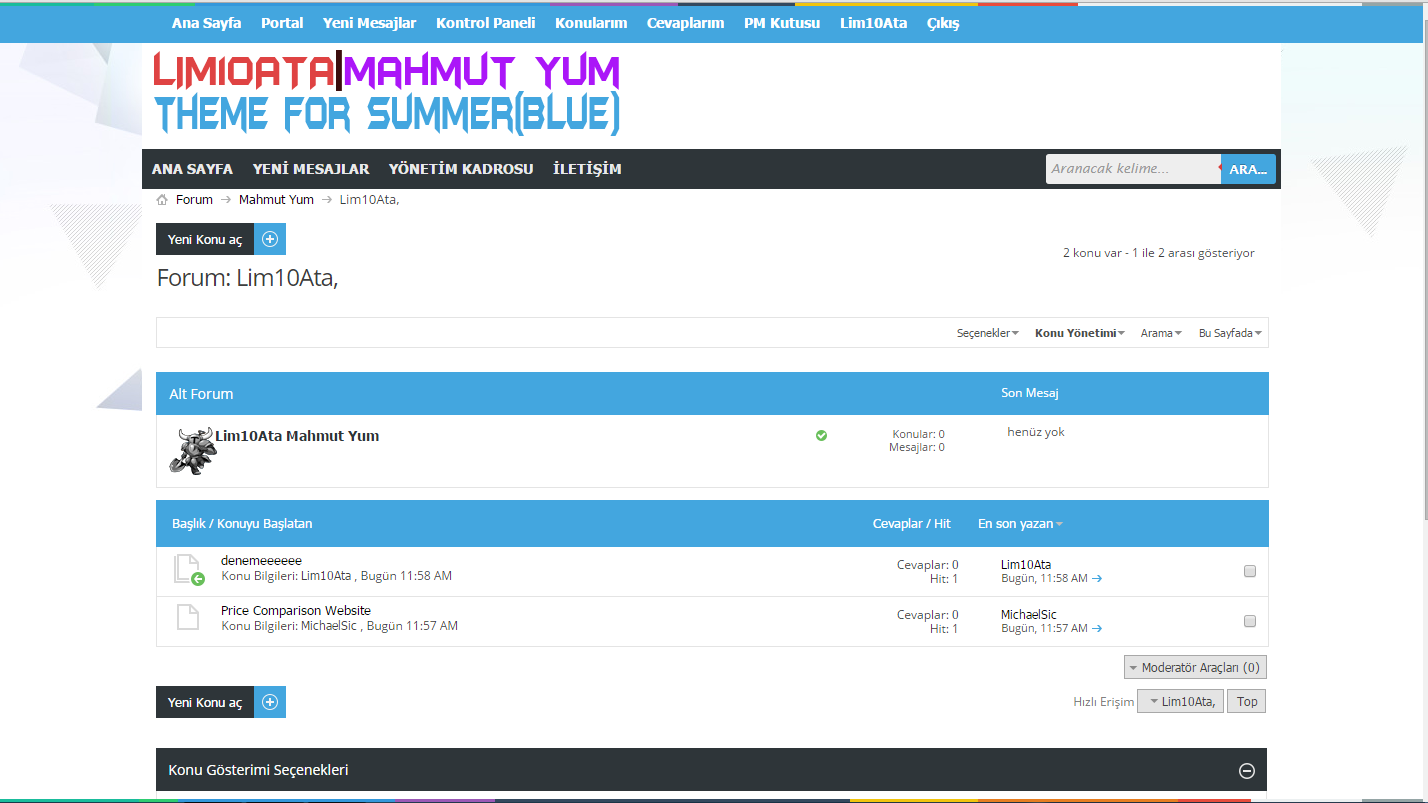
Task: Open Ana Sayfa in the top blue bar
Action: pyautogui.click(x=207, y=22)
